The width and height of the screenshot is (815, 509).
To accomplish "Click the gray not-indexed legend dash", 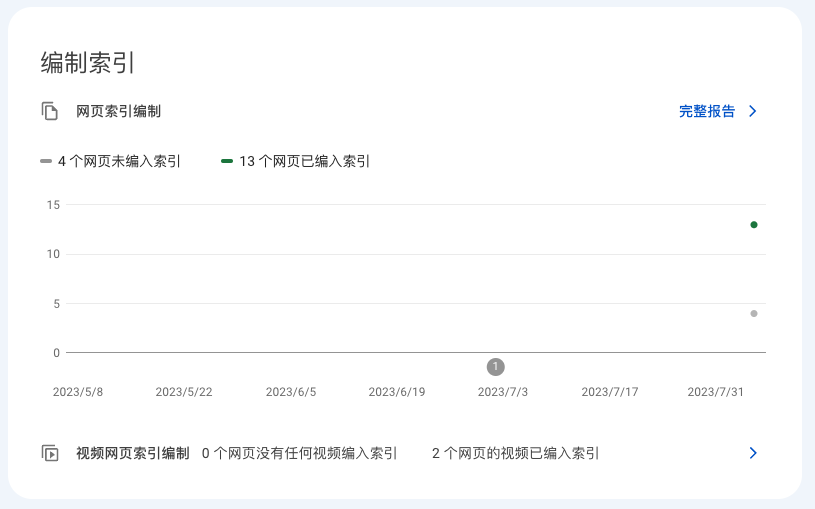I will (46, 161).
